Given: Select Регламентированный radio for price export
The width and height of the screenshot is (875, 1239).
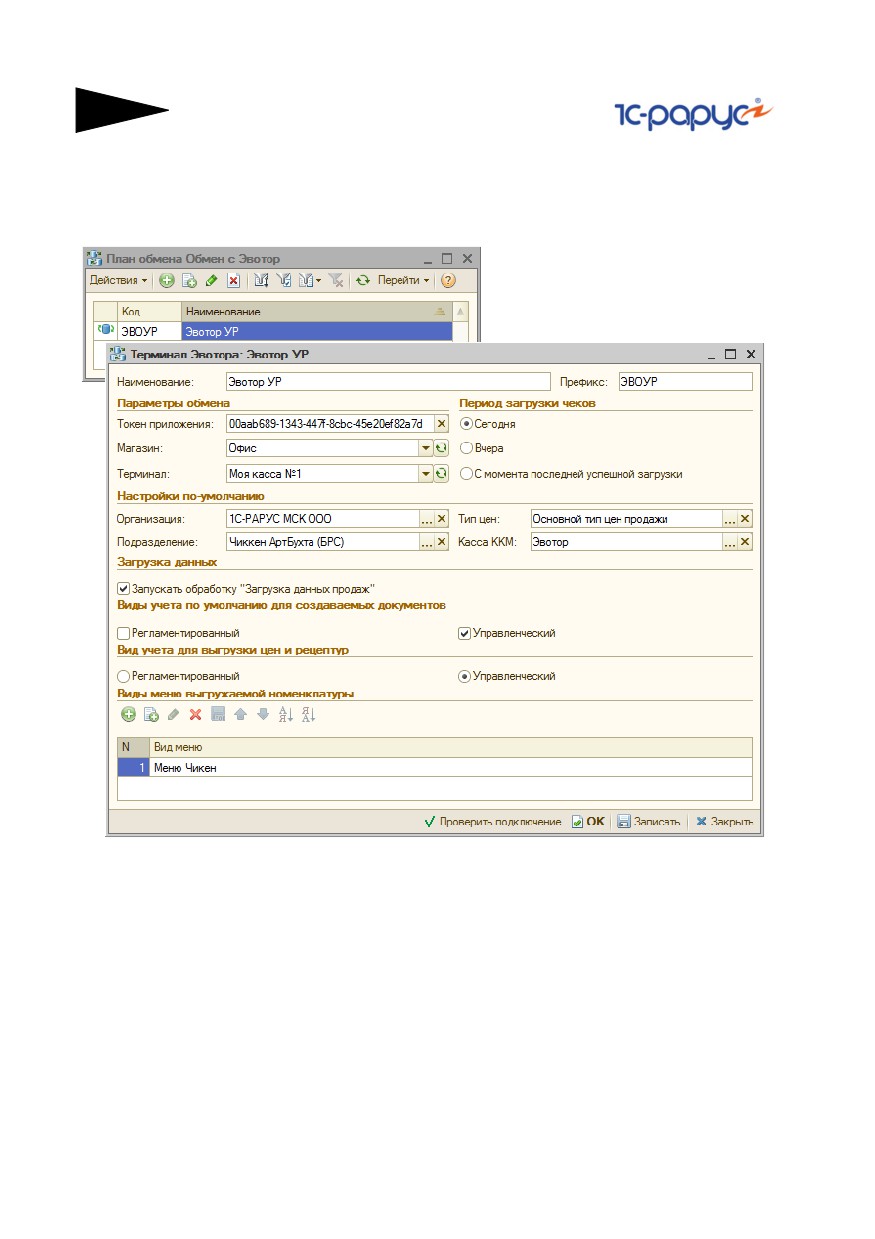Looking at the screenshot, I should tap(124, 677).
